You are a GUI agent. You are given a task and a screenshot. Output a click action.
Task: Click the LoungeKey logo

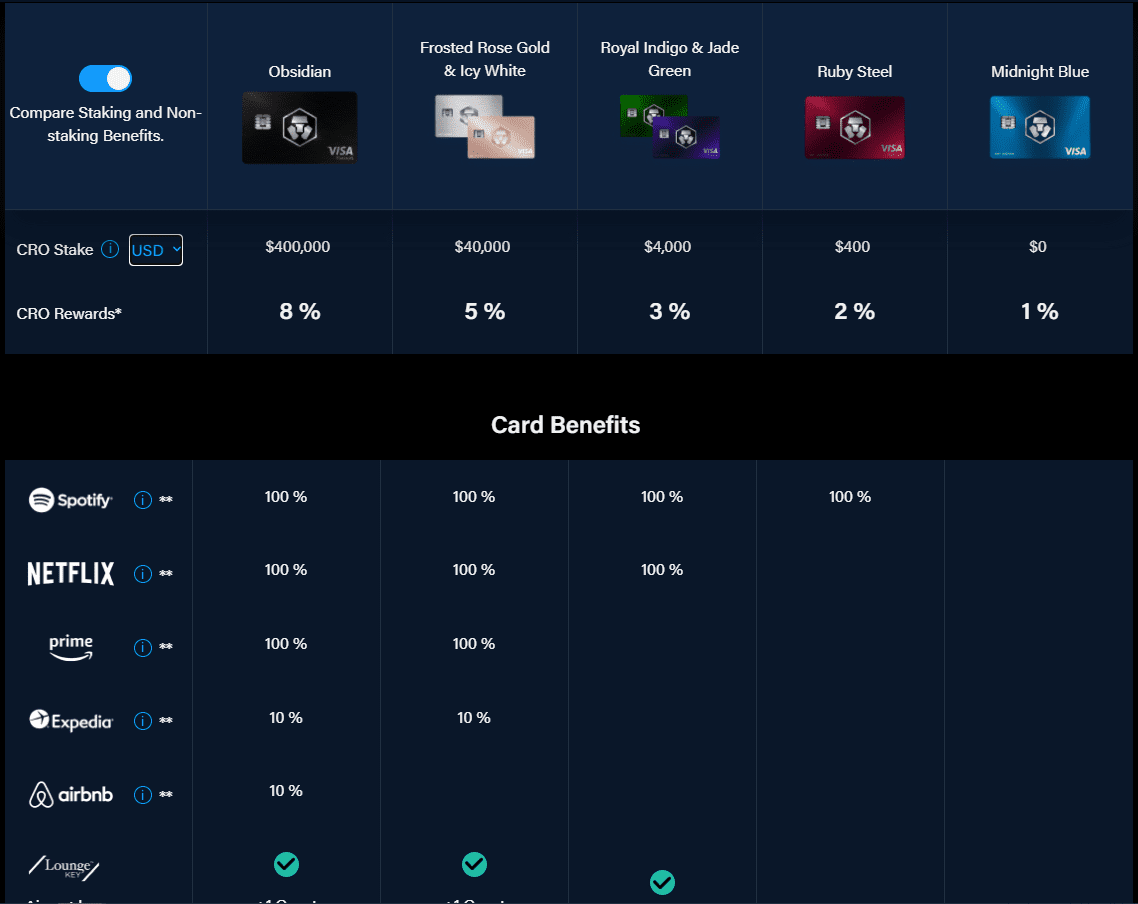64,867
